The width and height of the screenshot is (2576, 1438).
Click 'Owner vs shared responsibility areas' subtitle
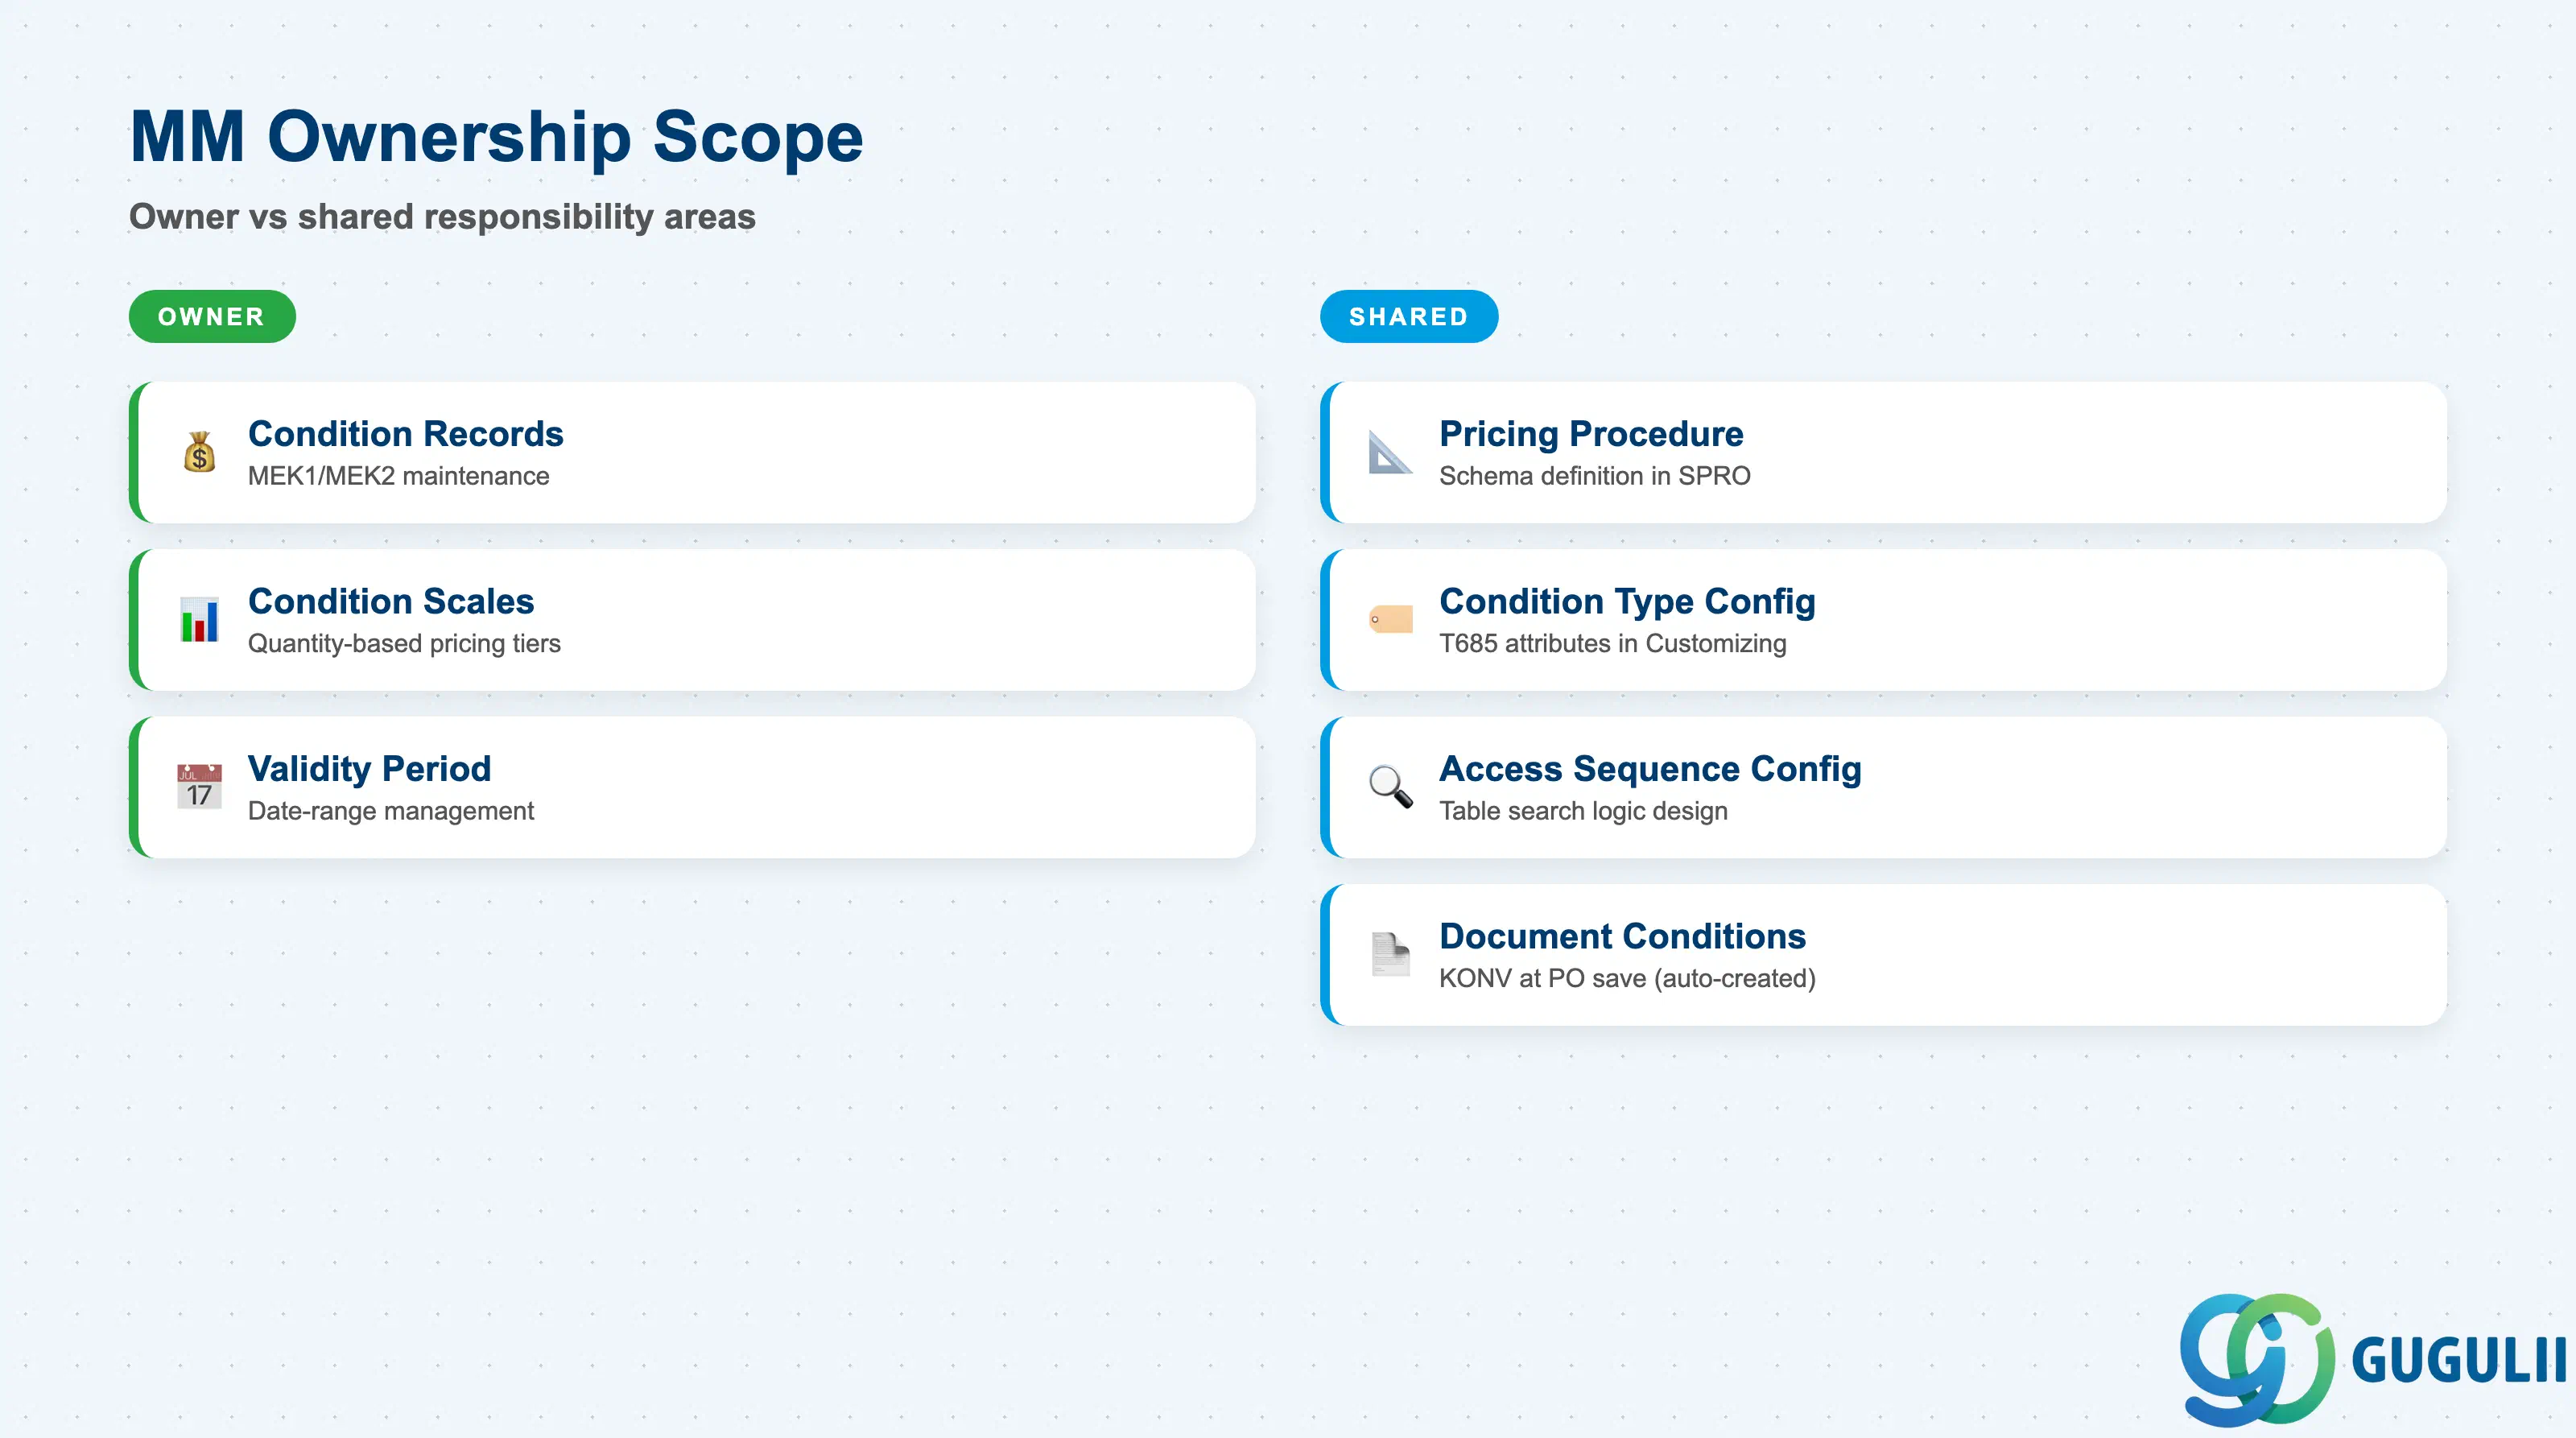coord(442,217)
